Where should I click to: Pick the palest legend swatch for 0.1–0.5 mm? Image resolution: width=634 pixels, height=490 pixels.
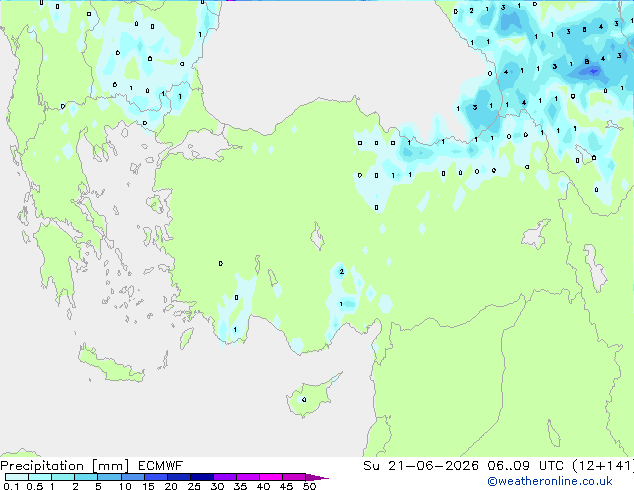pos(17,477)
